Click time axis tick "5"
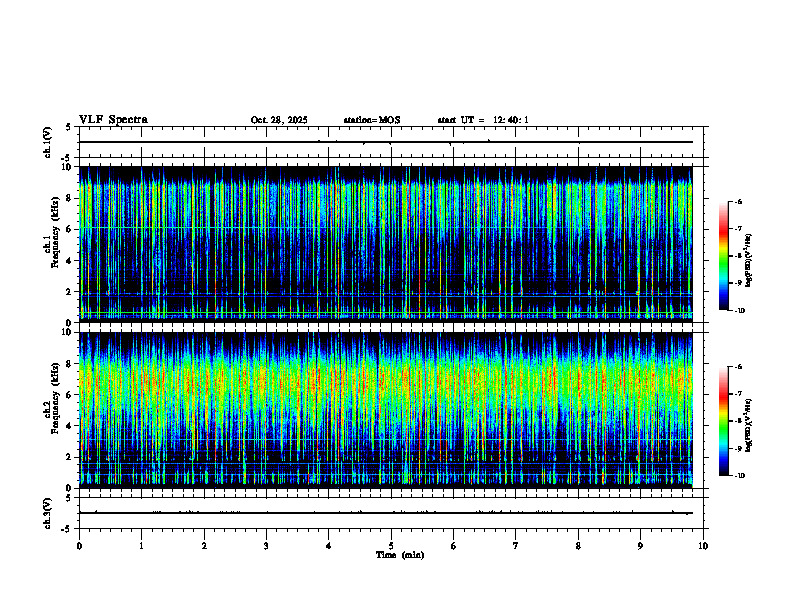 click(391, 546)
